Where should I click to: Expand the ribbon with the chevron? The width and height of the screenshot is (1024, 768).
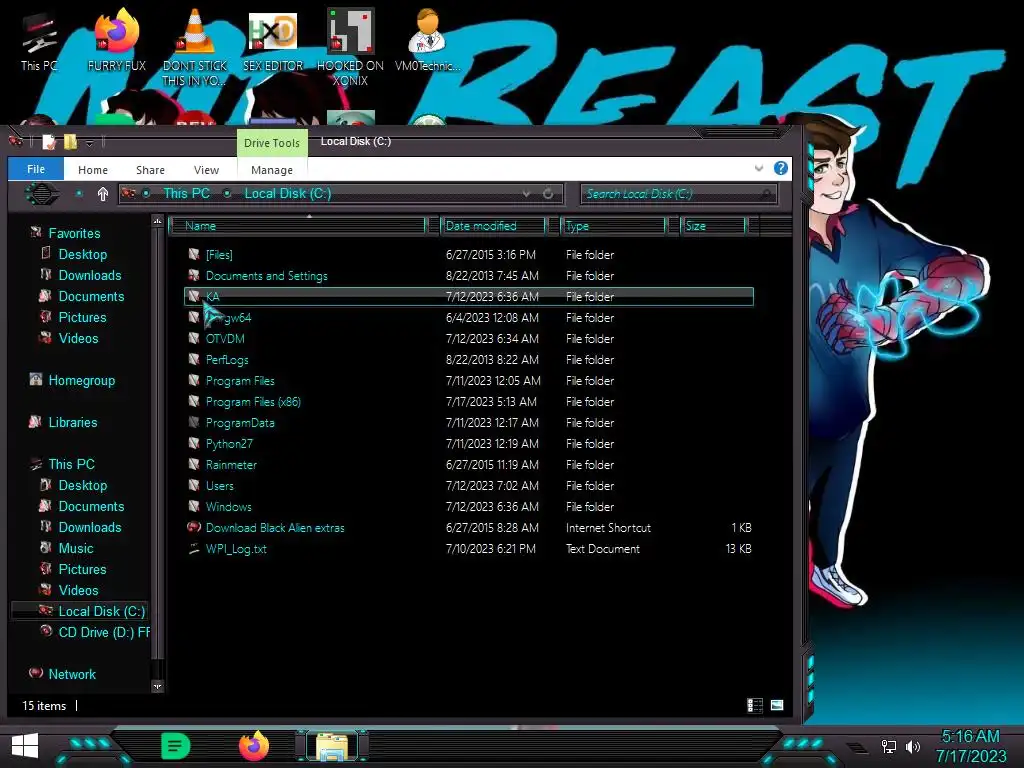click(759, 168)
